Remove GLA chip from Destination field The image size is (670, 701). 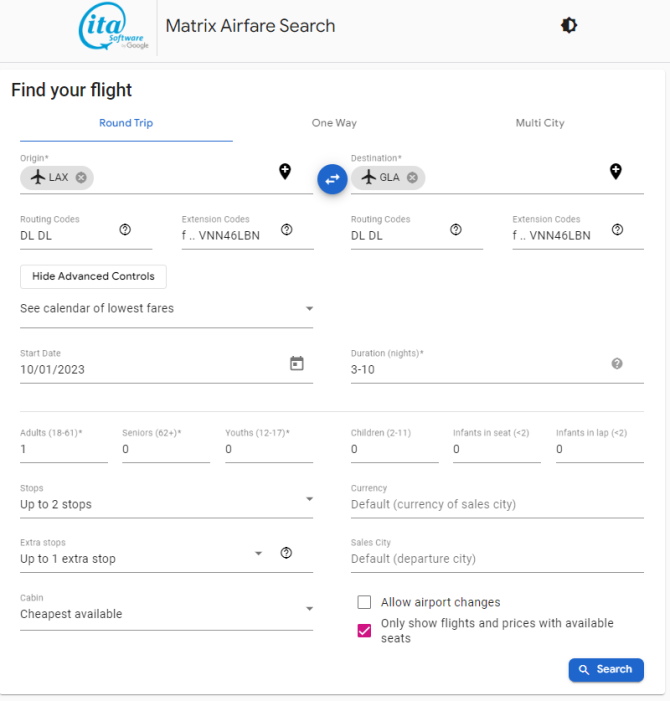[x=412, y=177]
